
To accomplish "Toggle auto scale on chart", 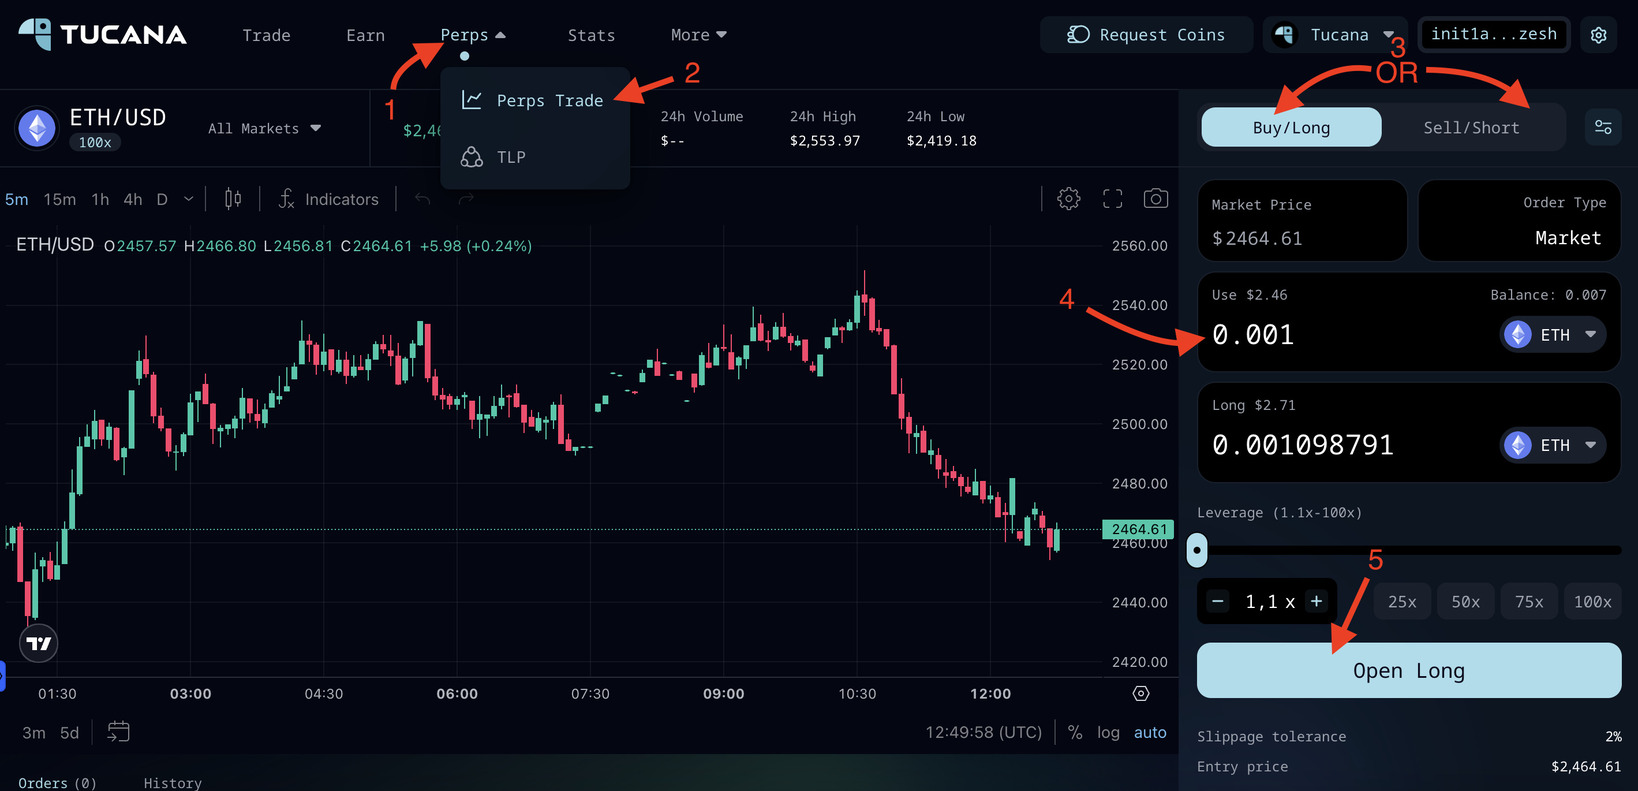I will [1150, 732].
